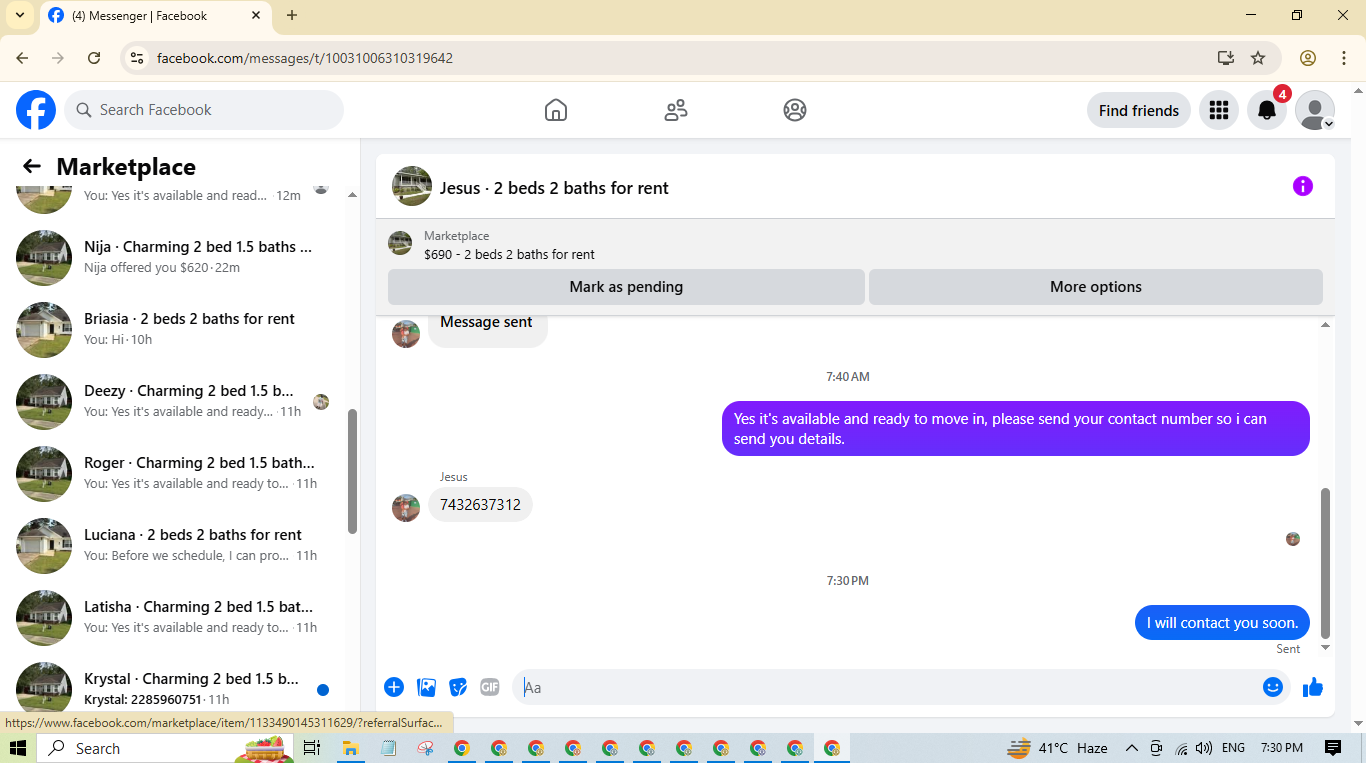Click the install app icon in address bar
This screenshot has height=763, width=1366.
click(x=1226, y=58)
